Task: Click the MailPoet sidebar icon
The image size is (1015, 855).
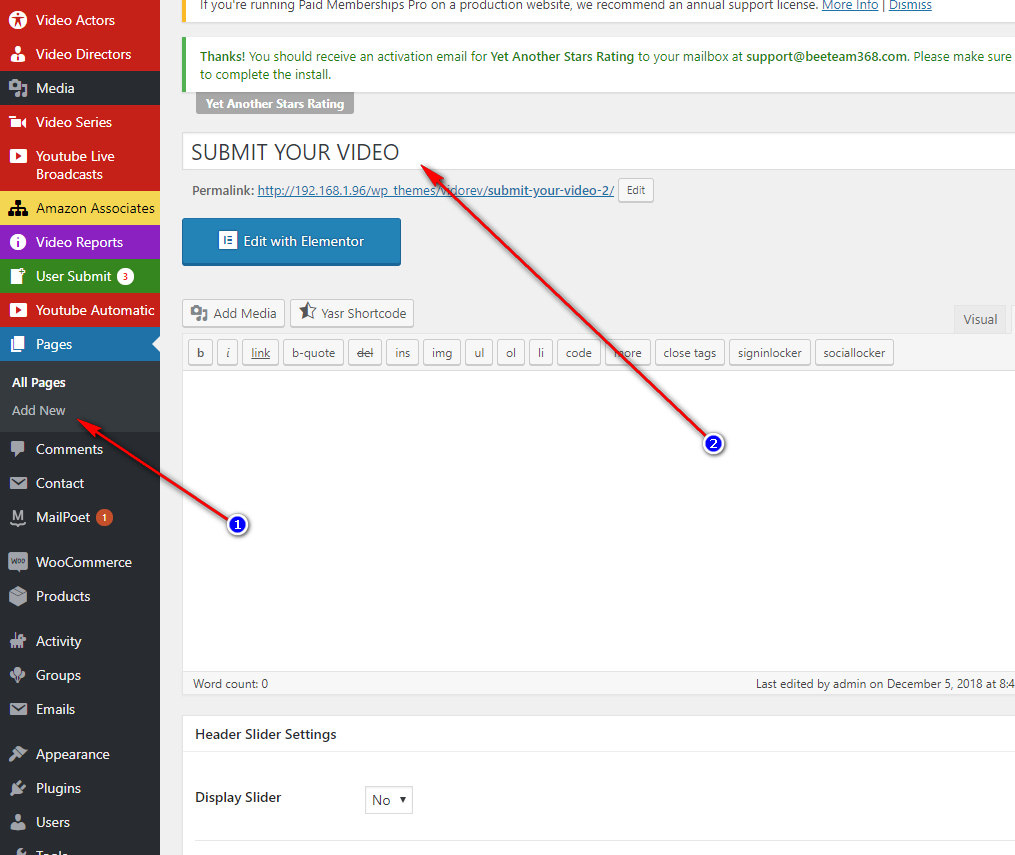Action: 18,517
